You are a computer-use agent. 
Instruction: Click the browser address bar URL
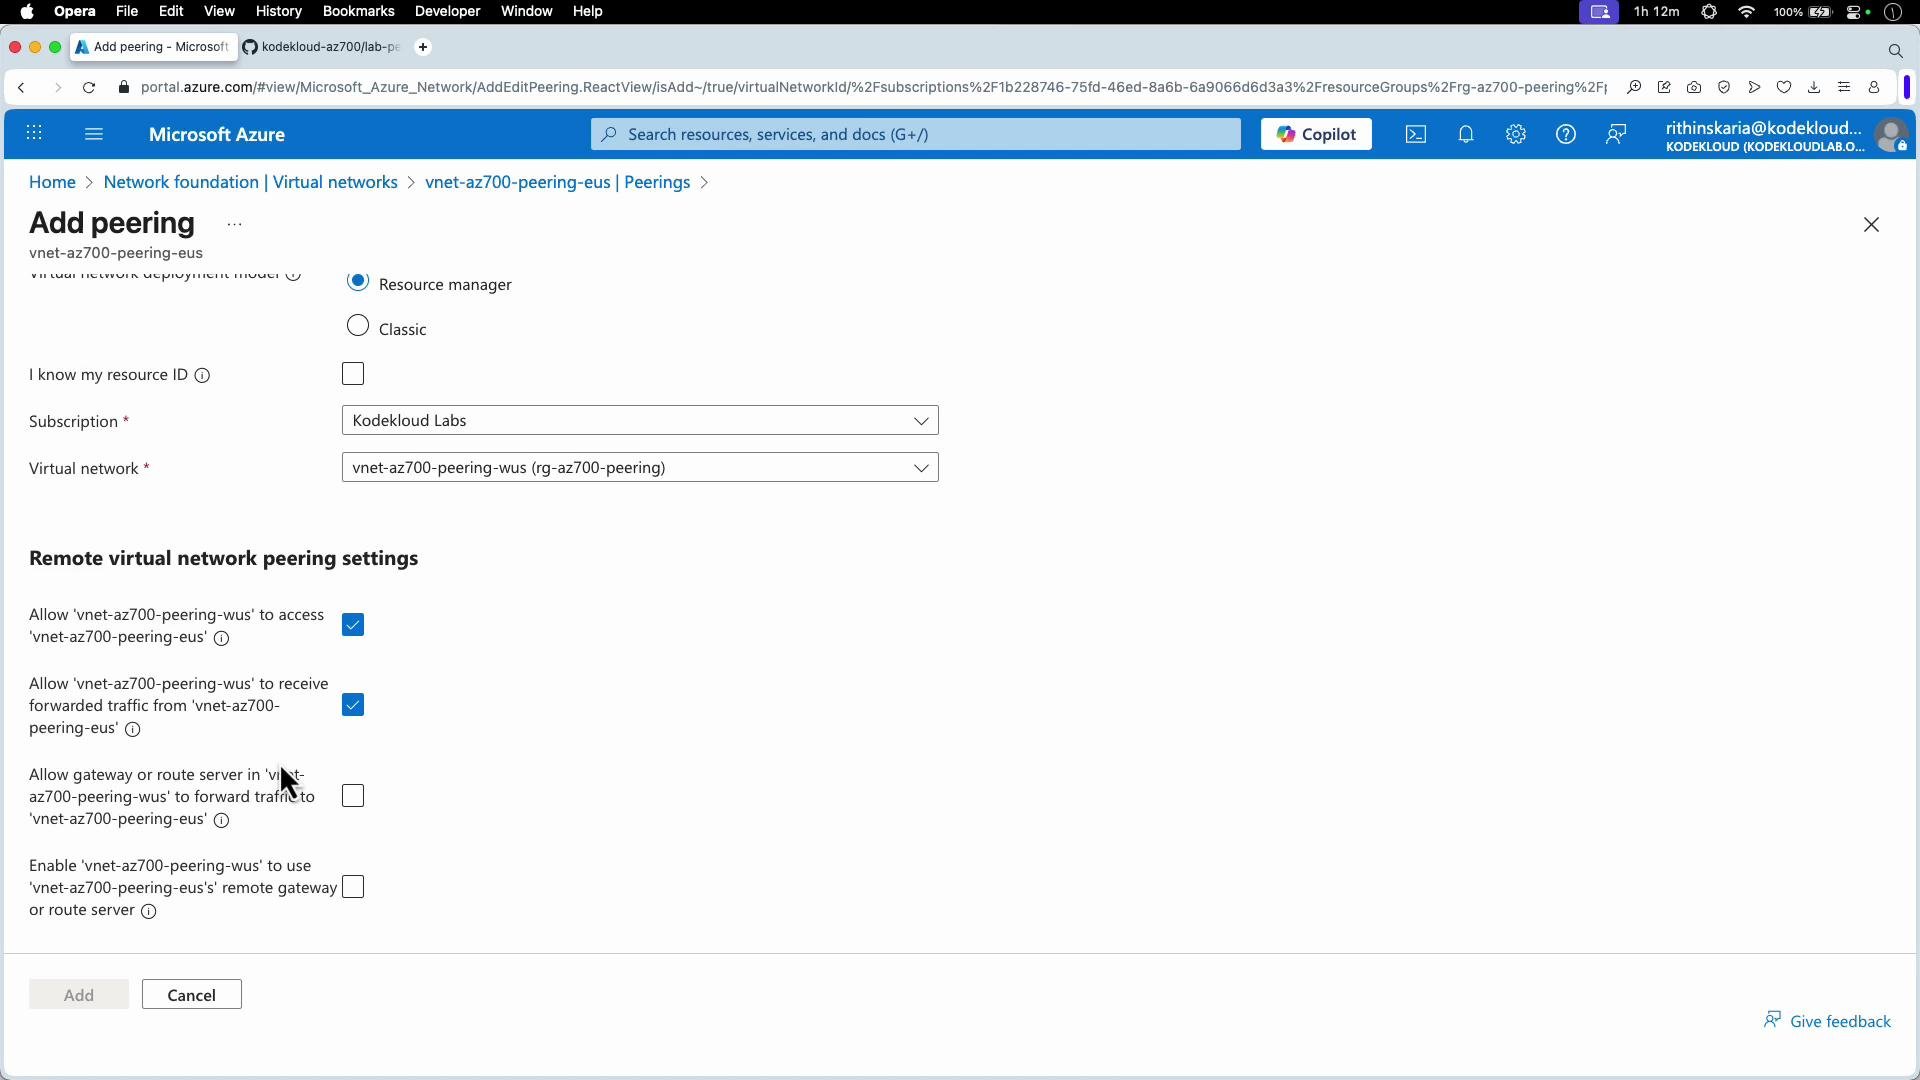873,88
